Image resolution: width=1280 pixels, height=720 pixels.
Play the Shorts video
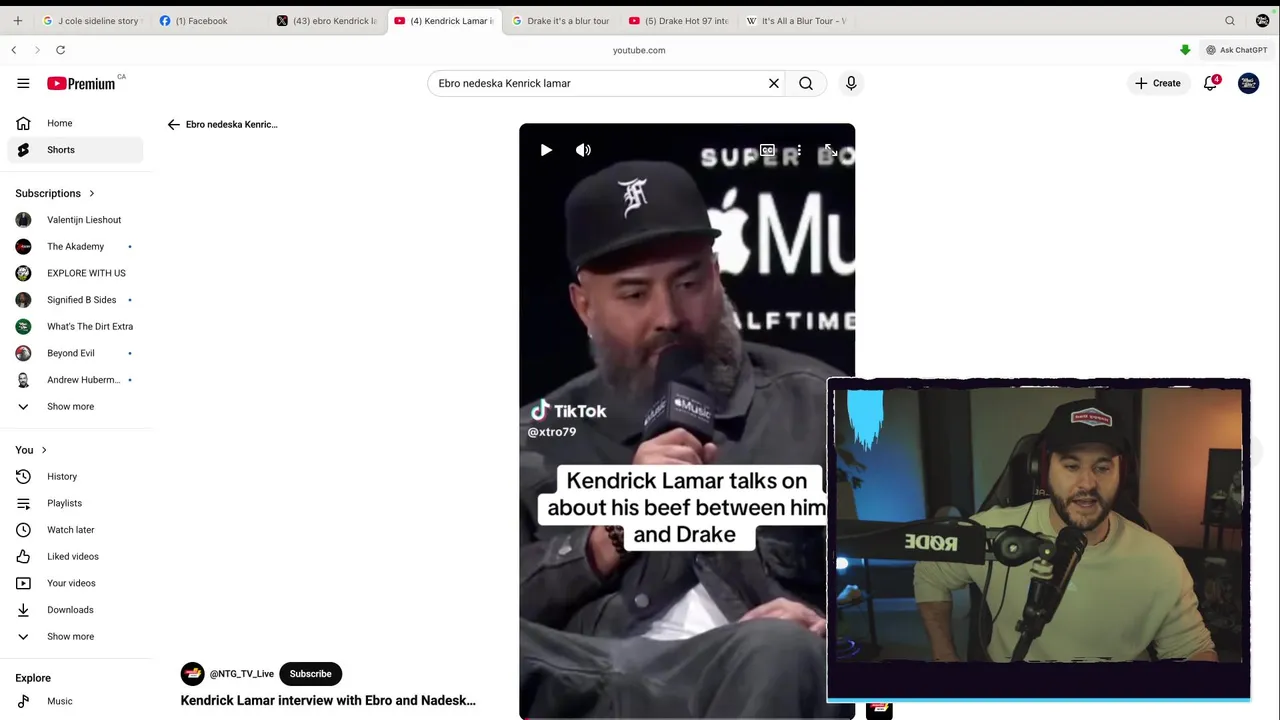pyautogui.click(x=546, y=150)
